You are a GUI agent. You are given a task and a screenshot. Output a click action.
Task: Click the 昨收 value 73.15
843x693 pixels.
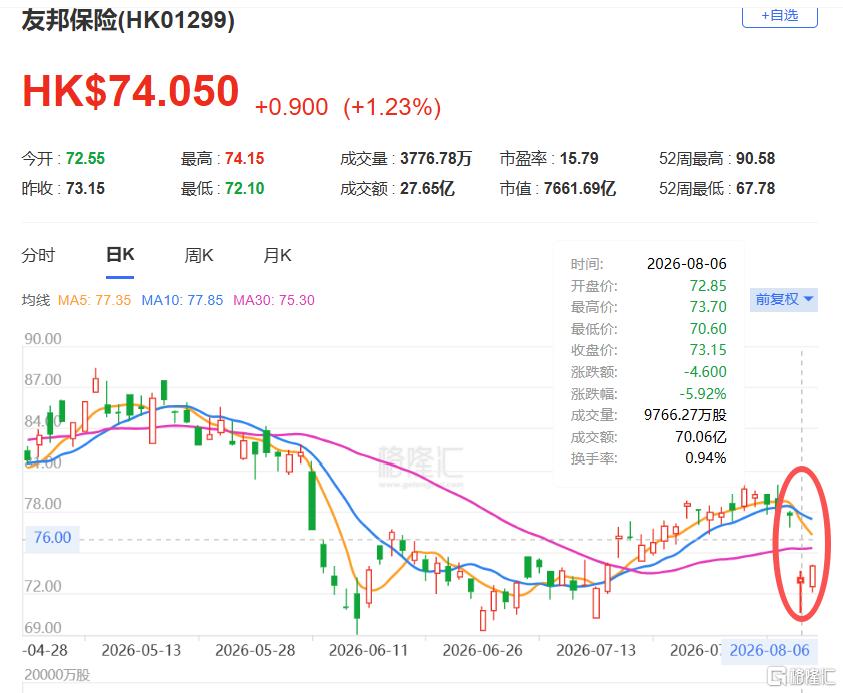85,189
